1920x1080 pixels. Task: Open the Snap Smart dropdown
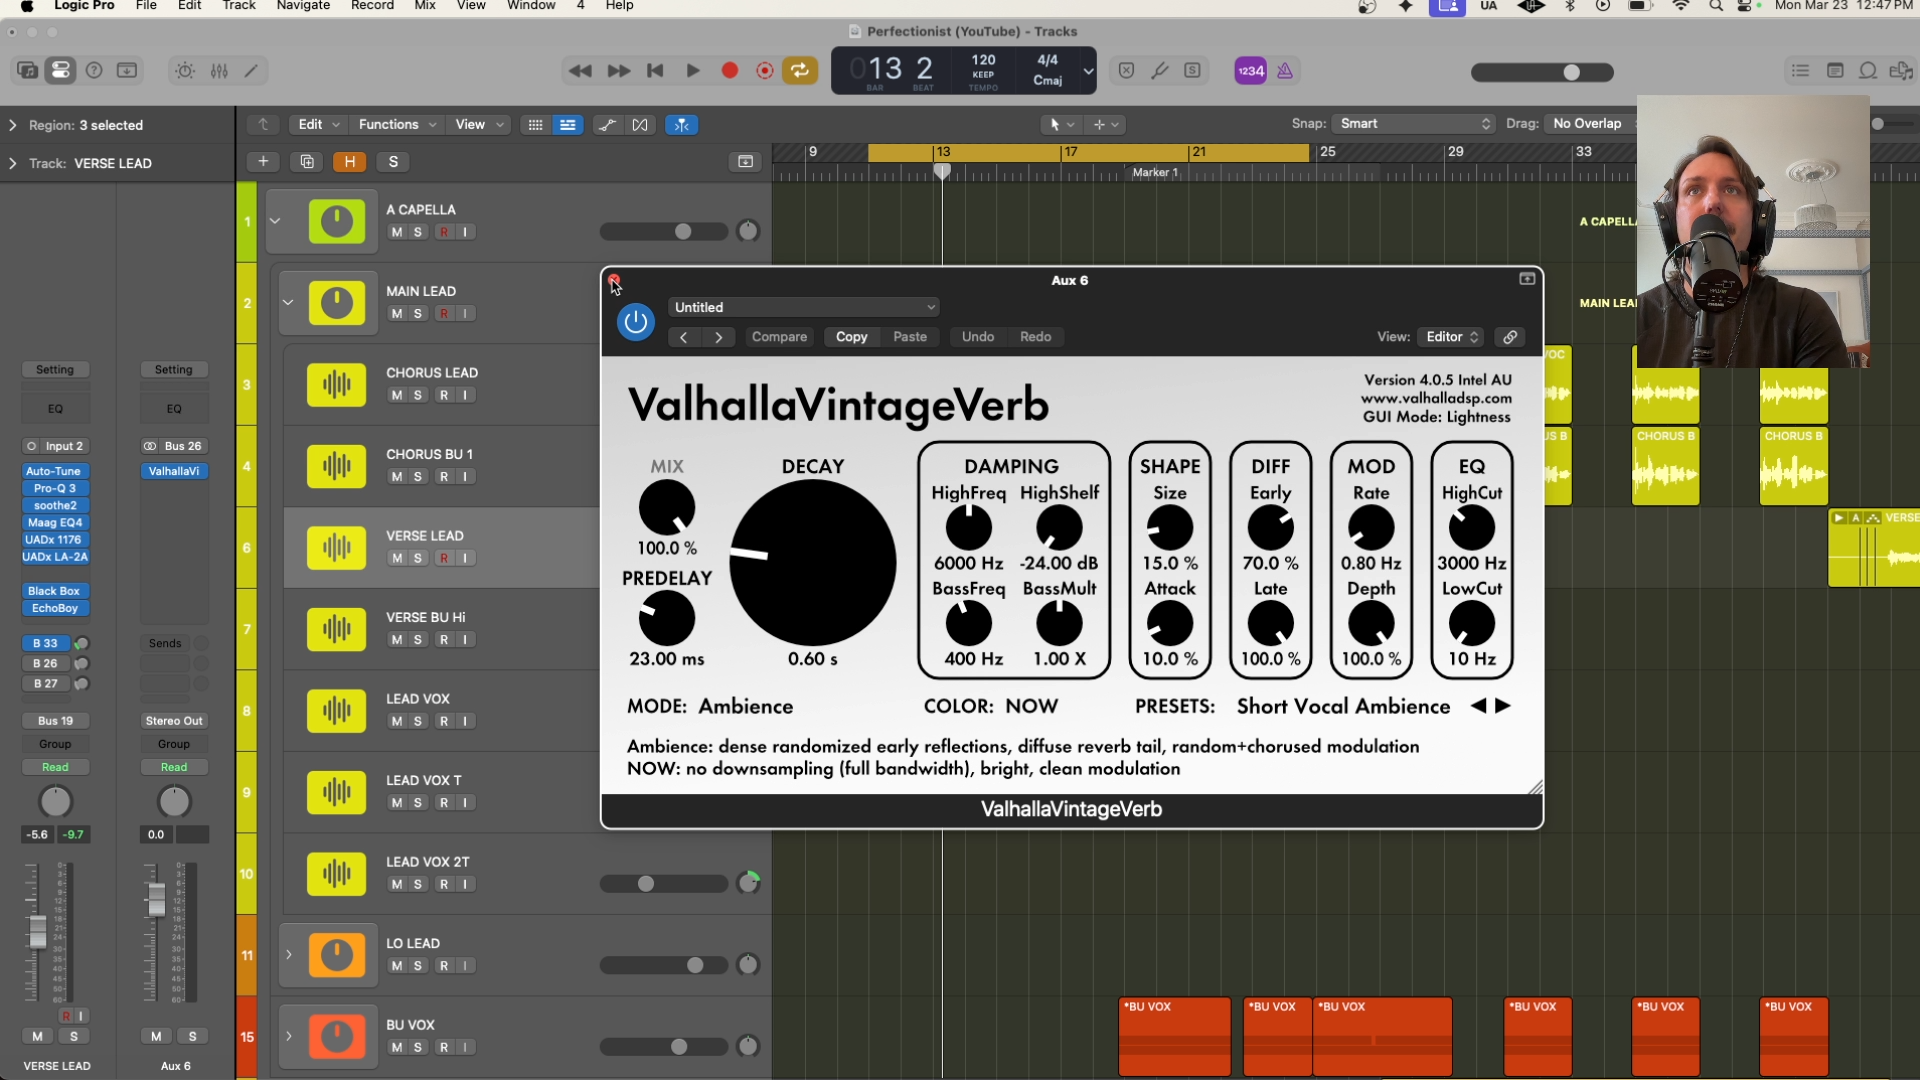(1414, 124)
